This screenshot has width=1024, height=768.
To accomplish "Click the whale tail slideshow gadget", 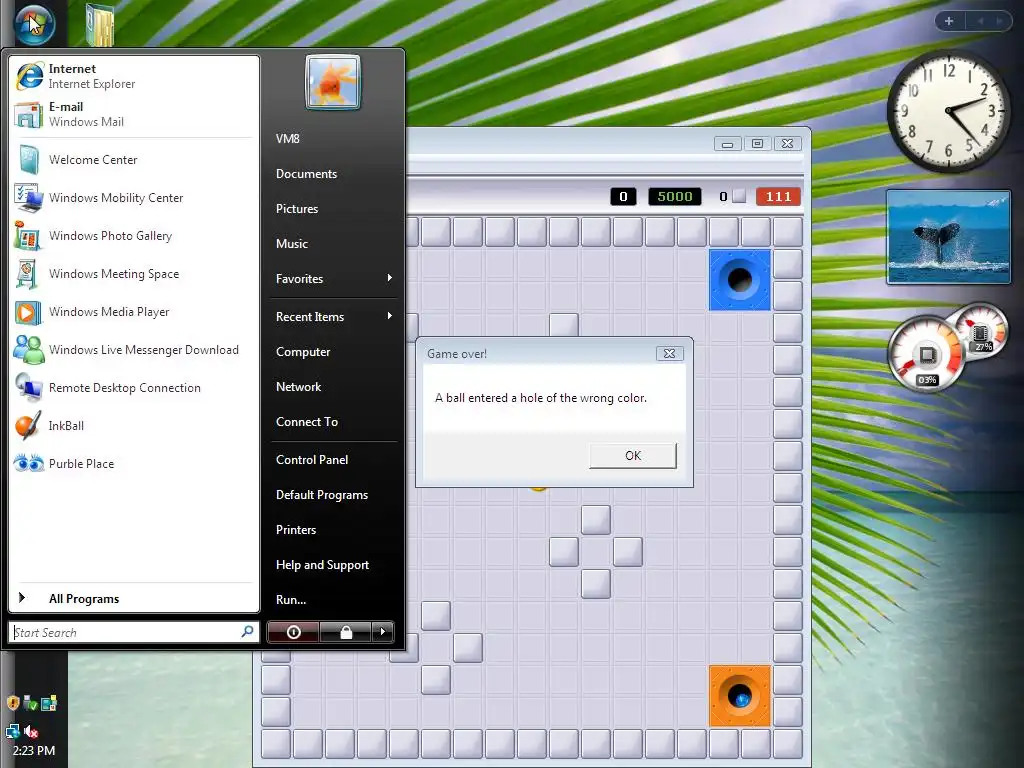I will 948,237.
